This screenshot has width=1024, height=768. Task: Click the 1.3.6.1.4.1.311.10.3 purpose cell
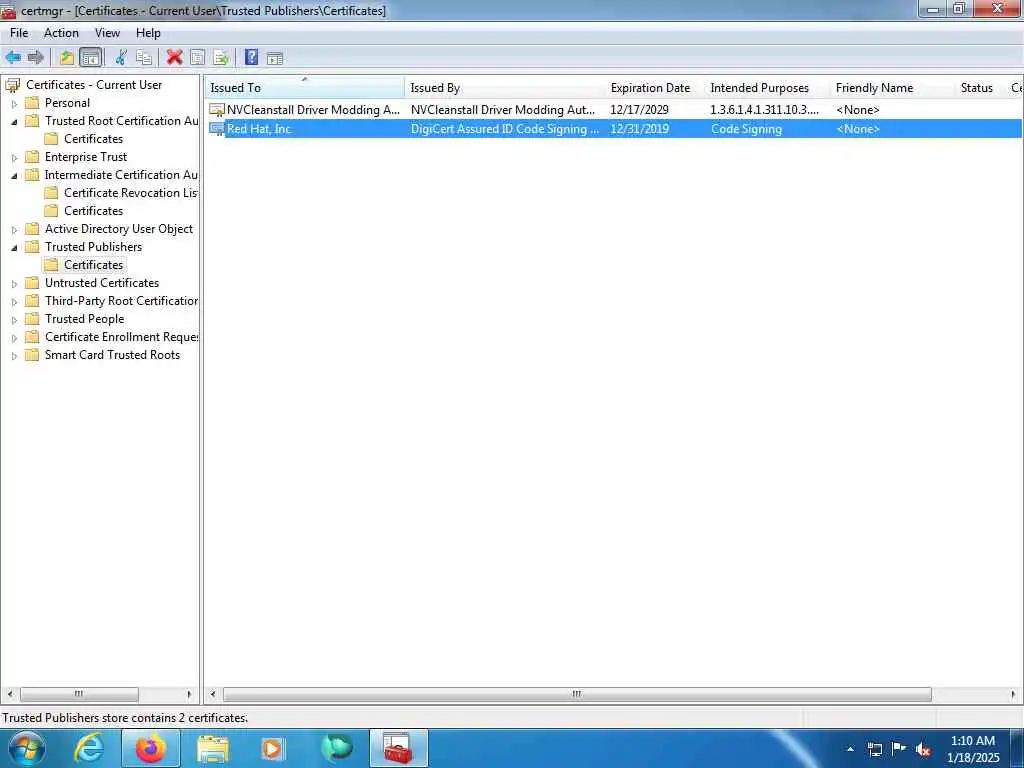click(x=764, y=110)
